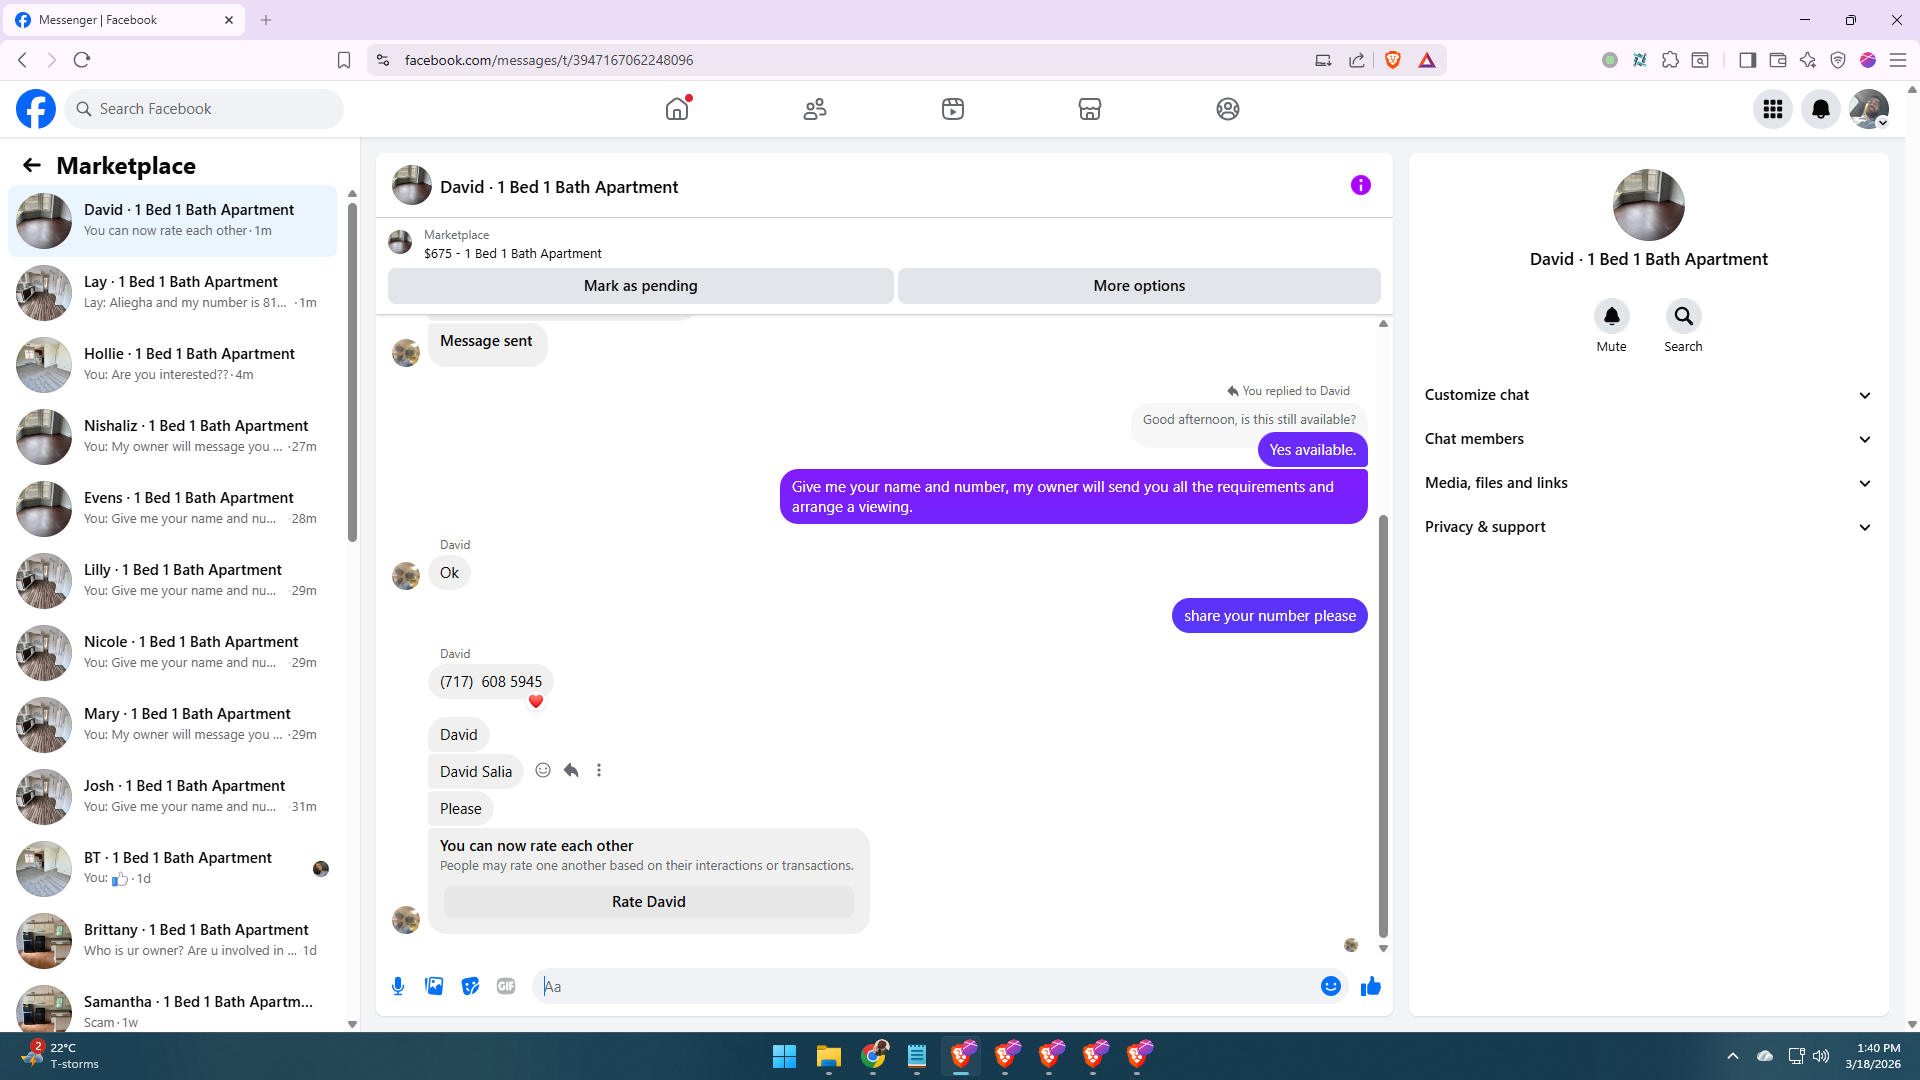The width and height of the screenshot is (1920, 1080).
Task: Click the Rate David button
Action: click(648, 902)
